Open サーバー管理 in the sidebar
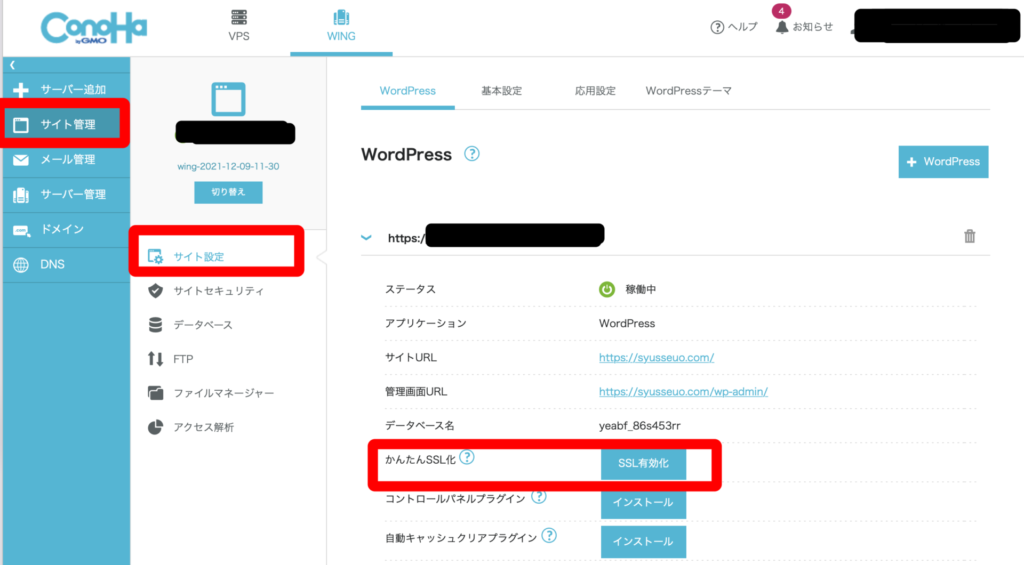The image size is (1024, 565). tap(66, 195)
